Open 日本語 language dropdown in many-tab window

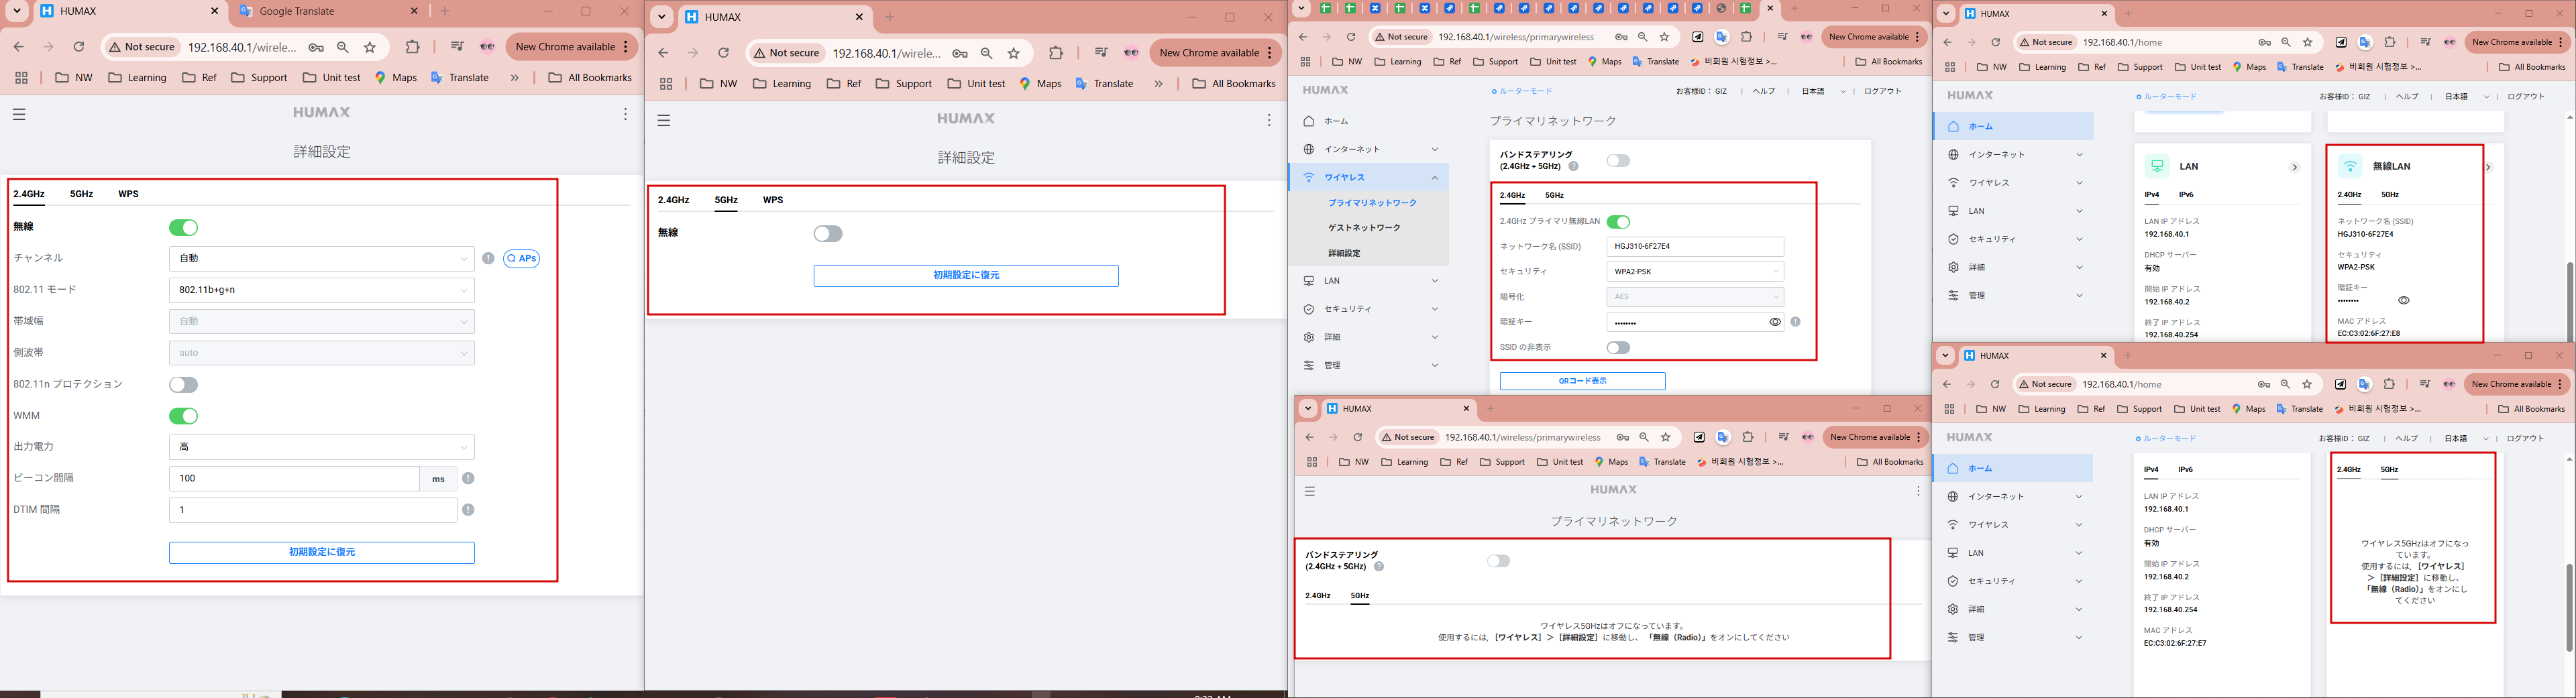point(1823,91)
